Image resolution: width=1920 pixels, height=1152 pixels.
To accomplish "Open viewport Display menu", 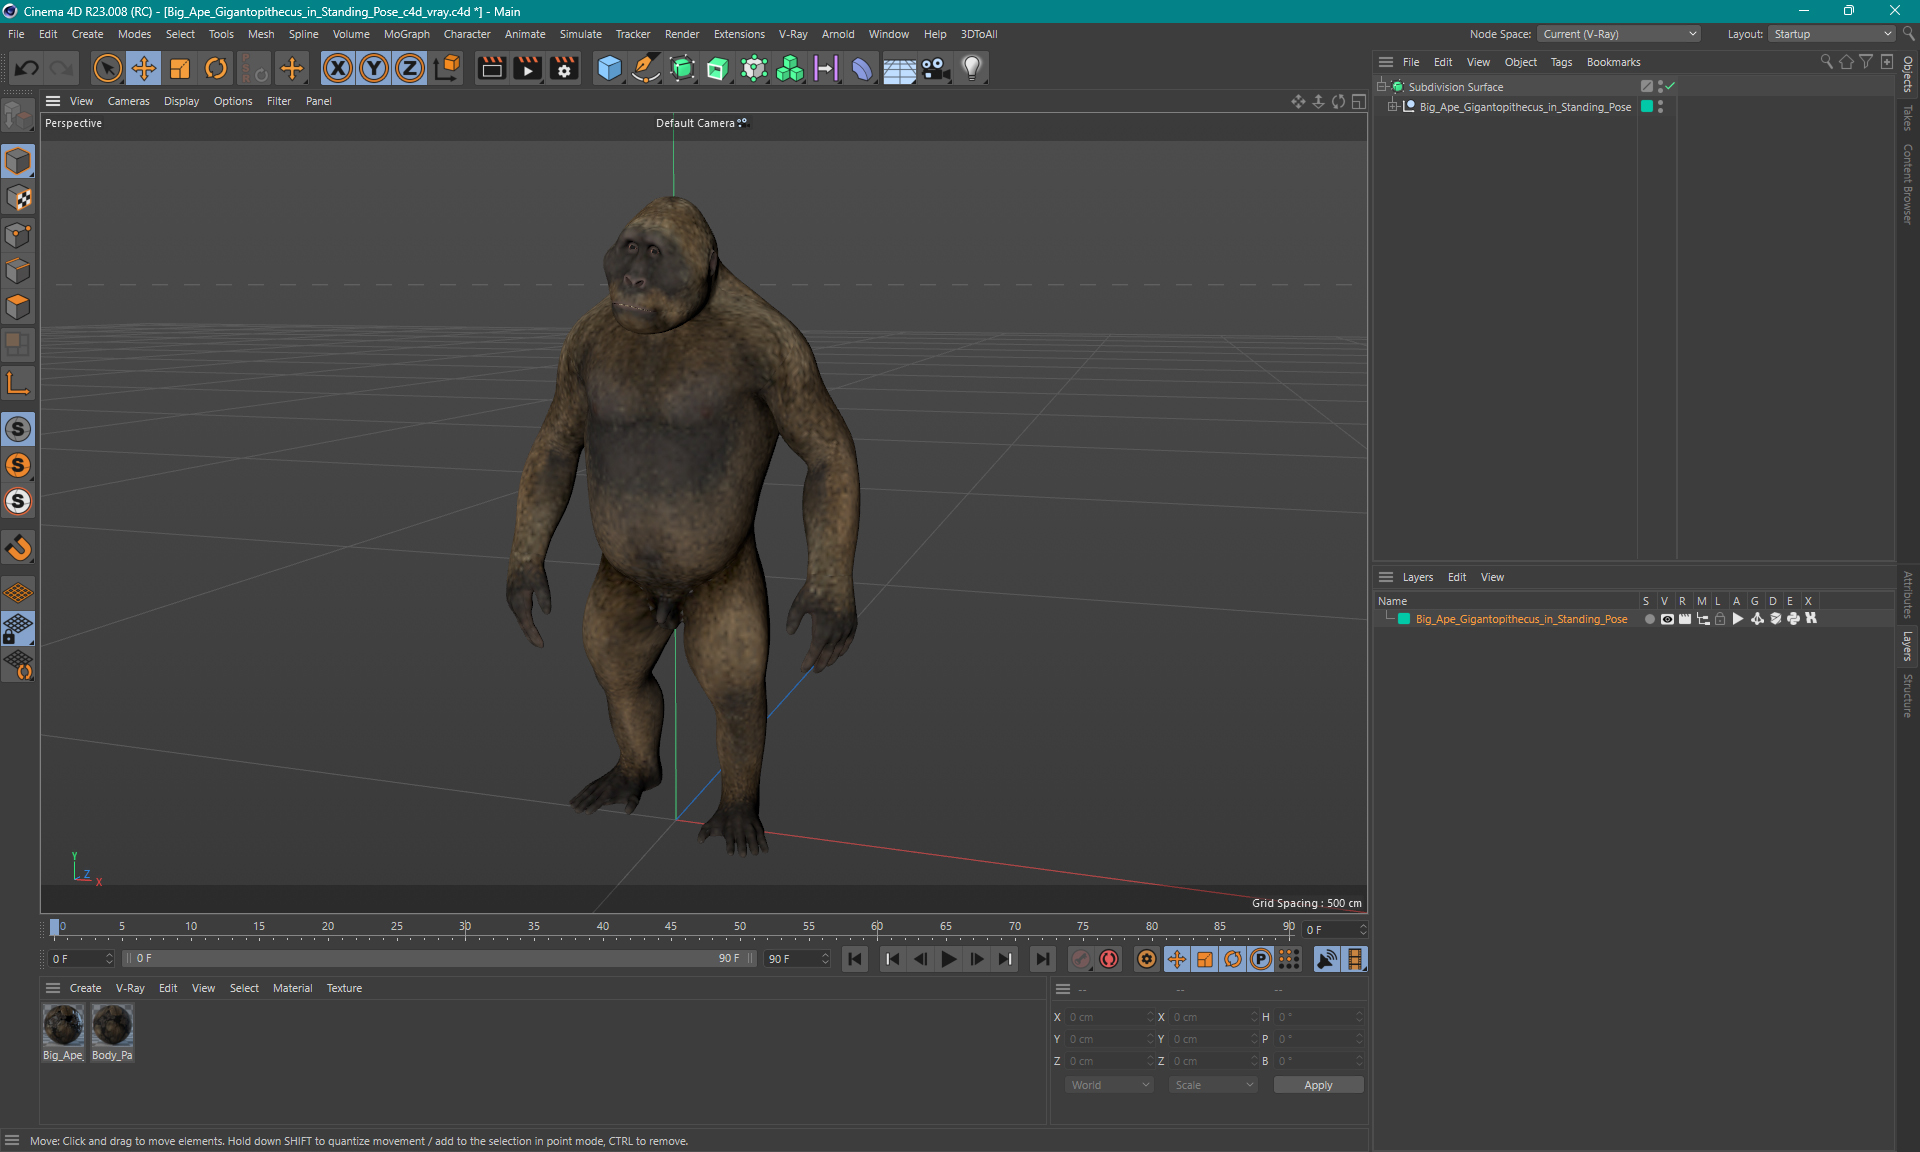I will coord(181,101).
